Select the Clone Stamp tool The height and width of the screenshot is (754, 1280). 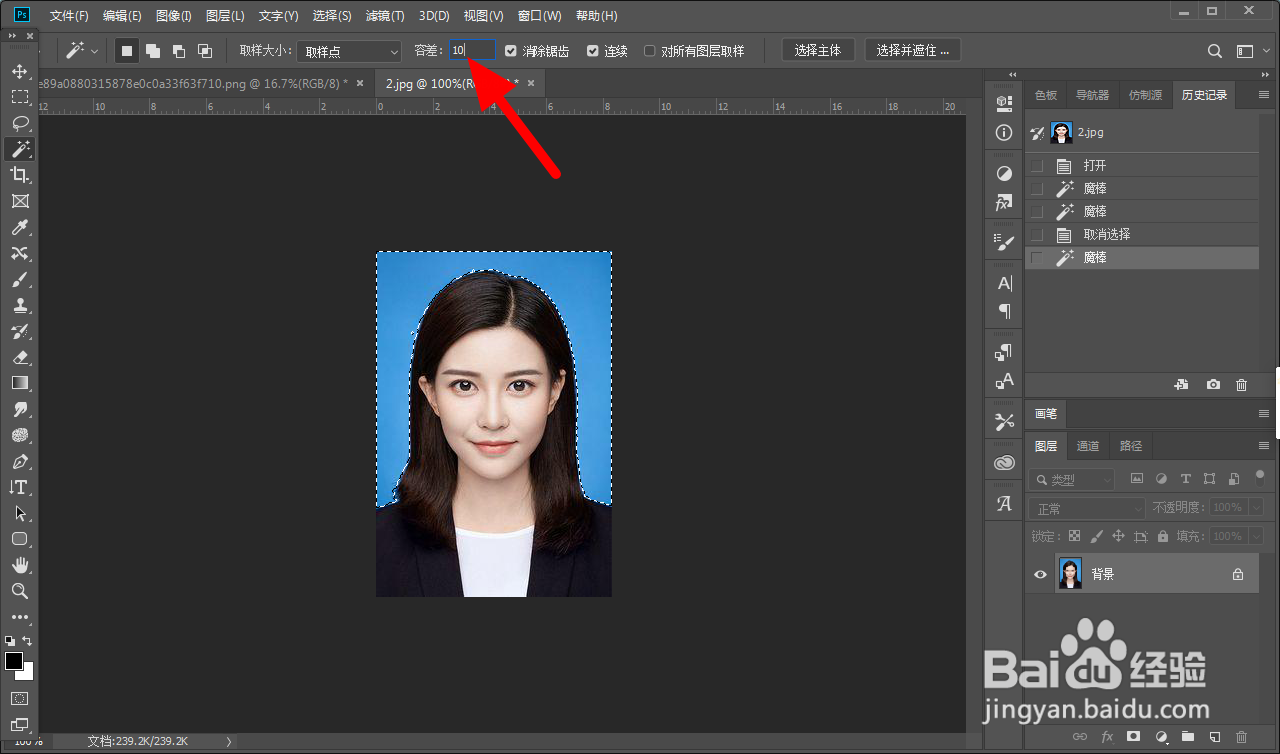pos(19,305)
